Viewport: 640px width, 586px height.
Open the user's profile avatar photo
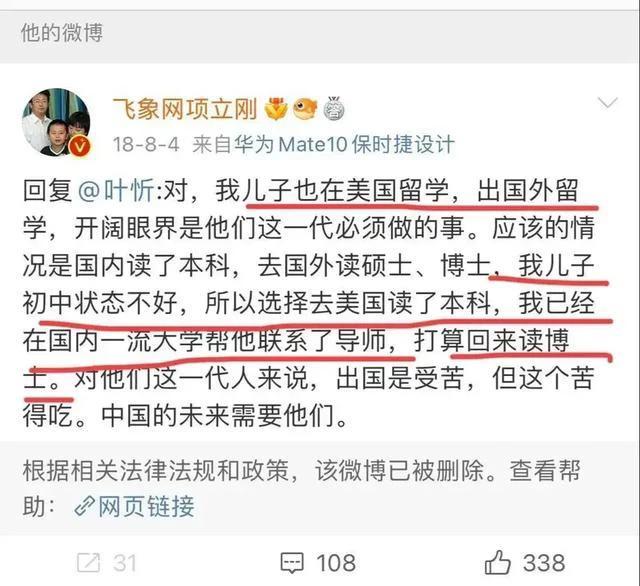[x=56, y=122]
